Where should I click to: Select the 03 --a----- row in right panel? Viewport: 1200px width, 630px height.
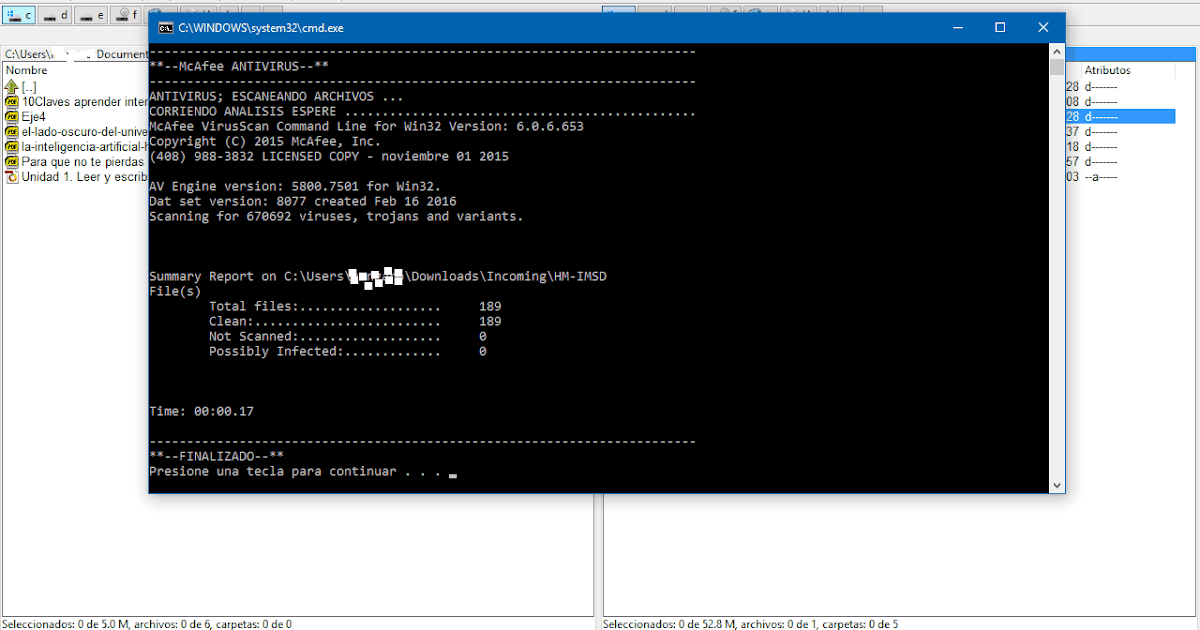tap(1120, 177)
